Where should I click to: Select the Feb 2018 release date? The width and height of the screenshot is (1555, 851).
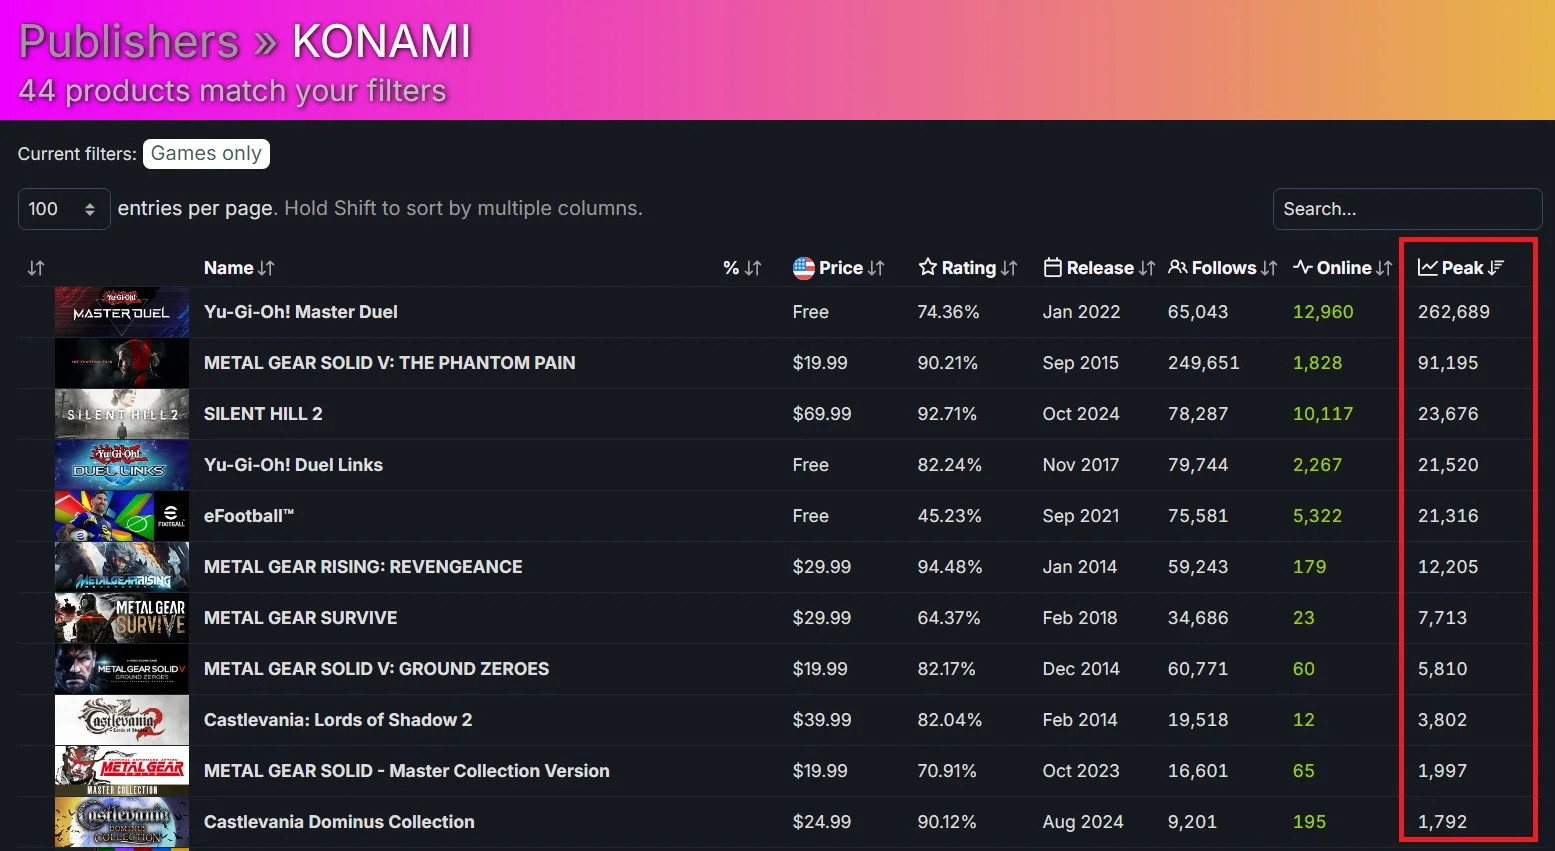click(x=1080, y=618)
